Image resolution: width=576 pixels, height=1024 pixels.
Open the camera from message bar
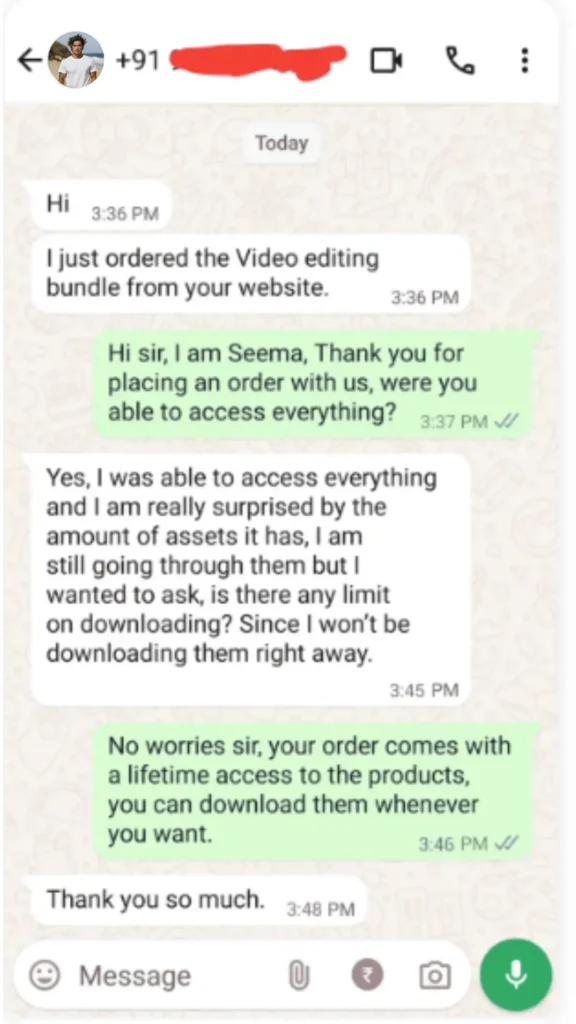click(x=434, y=976)
